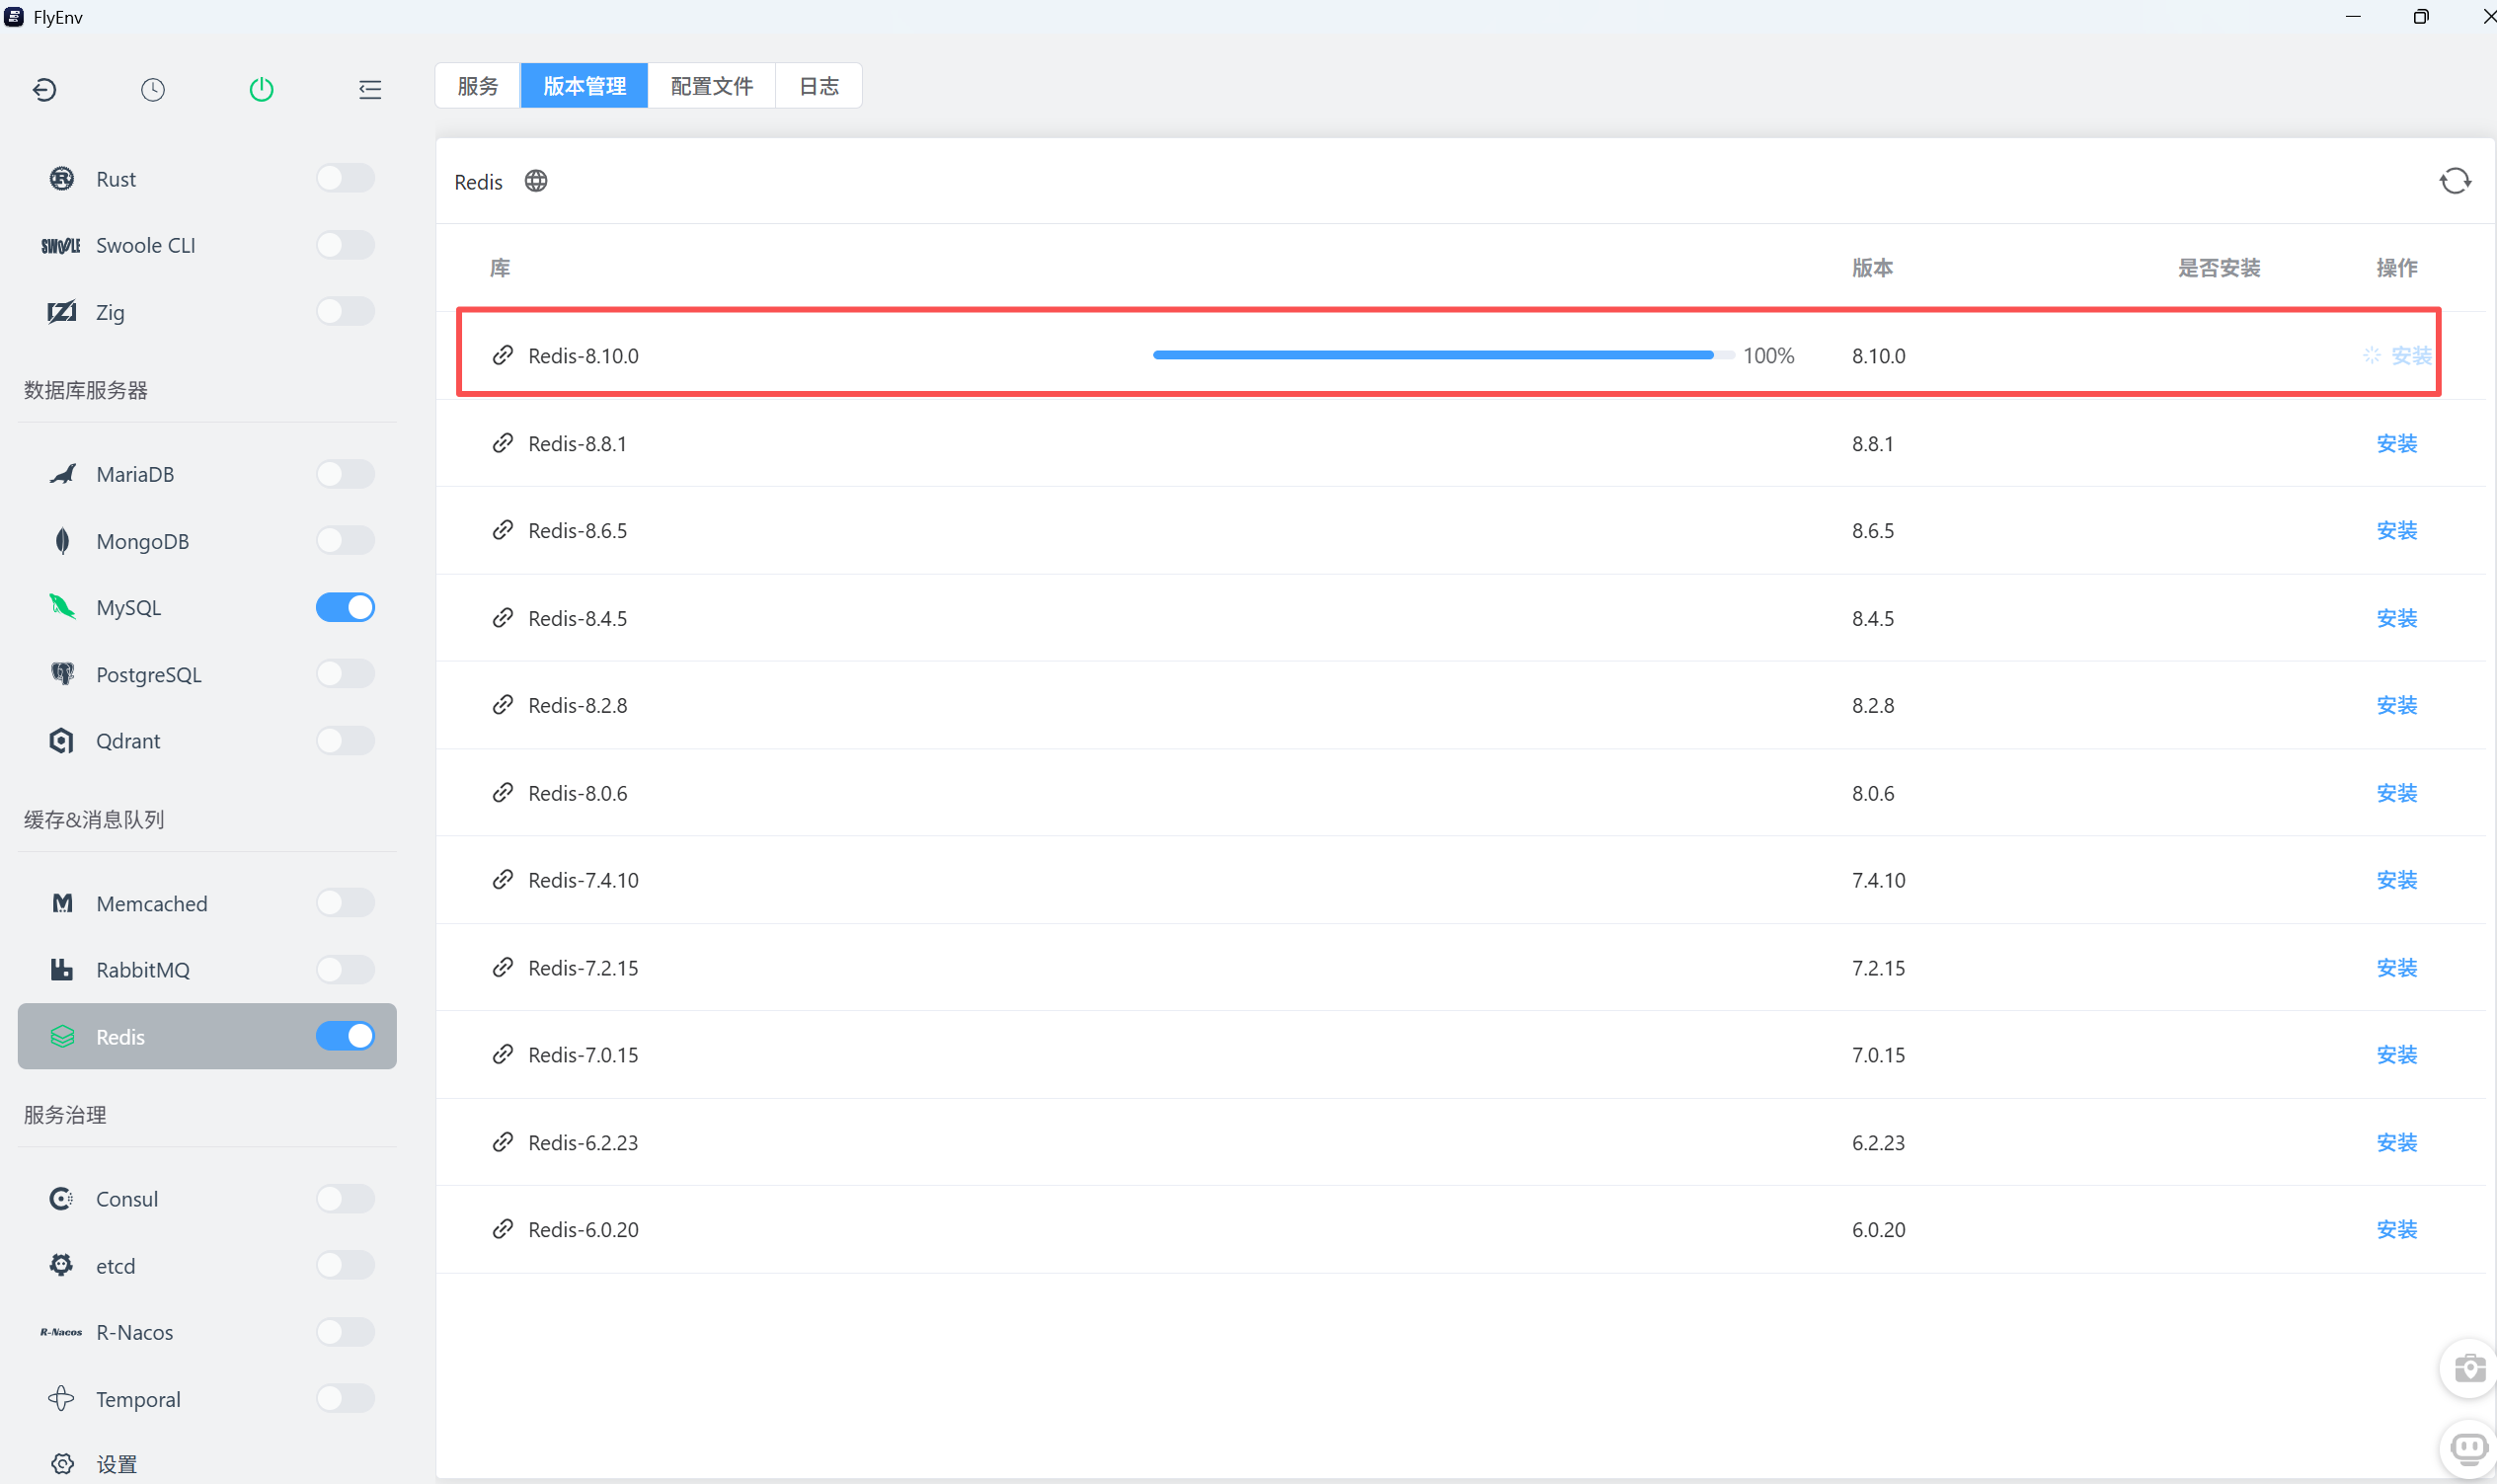Click the Redis-8.2.8 library name
The width and height of the screenshot is (2497, 1484).
[x=578, y=705]
